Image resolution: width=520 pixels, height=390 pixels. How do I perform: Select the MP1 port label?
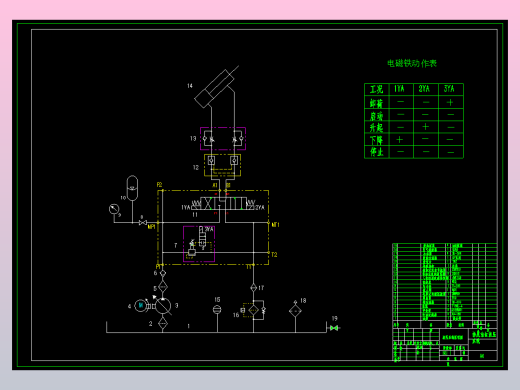coord(152,227)
